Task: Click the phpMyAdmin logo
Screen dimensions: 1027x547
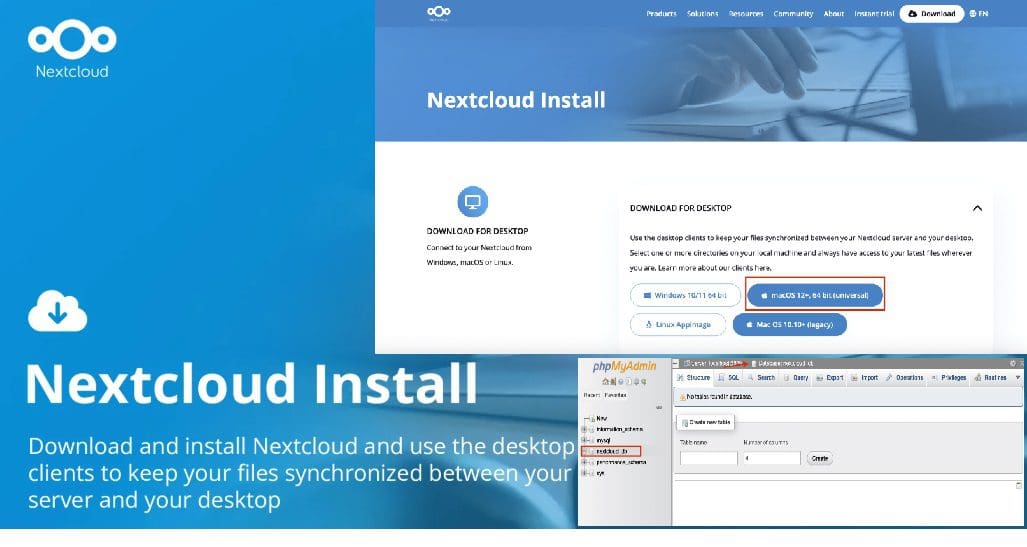Action: point(624,367)
